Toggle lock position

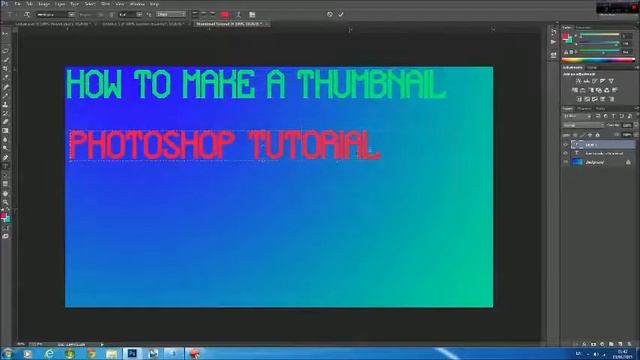pos(590,135)
